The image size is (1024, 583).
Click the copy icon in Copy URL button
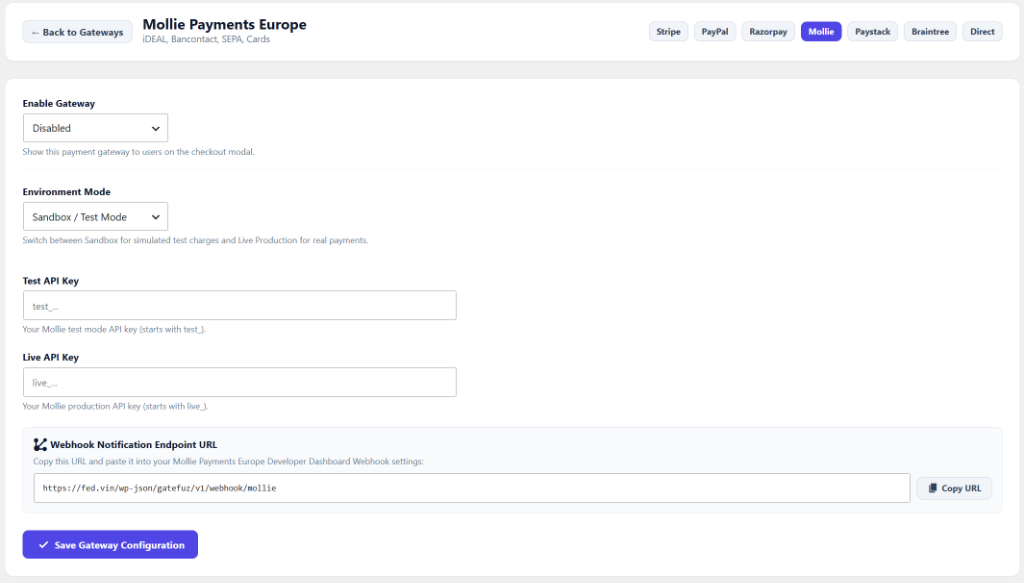click(x=933, y=488)
